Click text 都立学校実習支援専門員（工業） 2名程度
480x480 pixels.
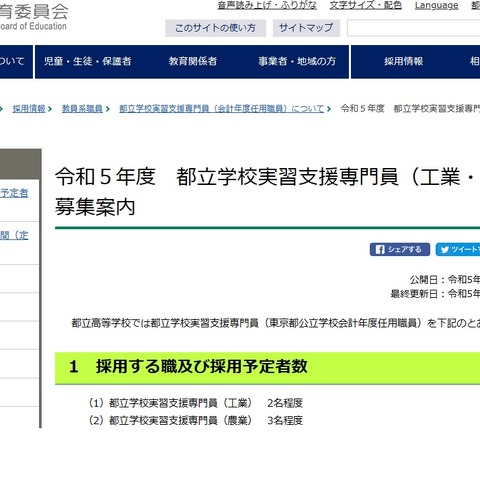[196, 403]
